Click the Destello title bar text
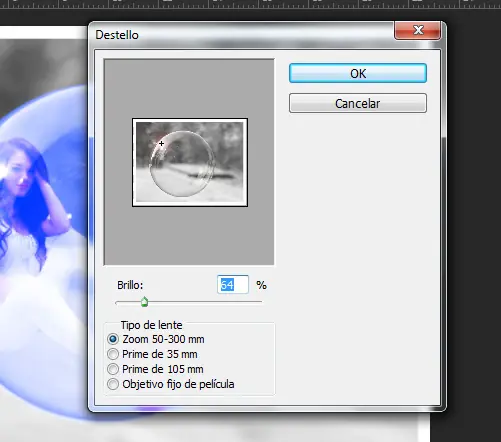Screen dimensions: 501x442 coord(117,35)
